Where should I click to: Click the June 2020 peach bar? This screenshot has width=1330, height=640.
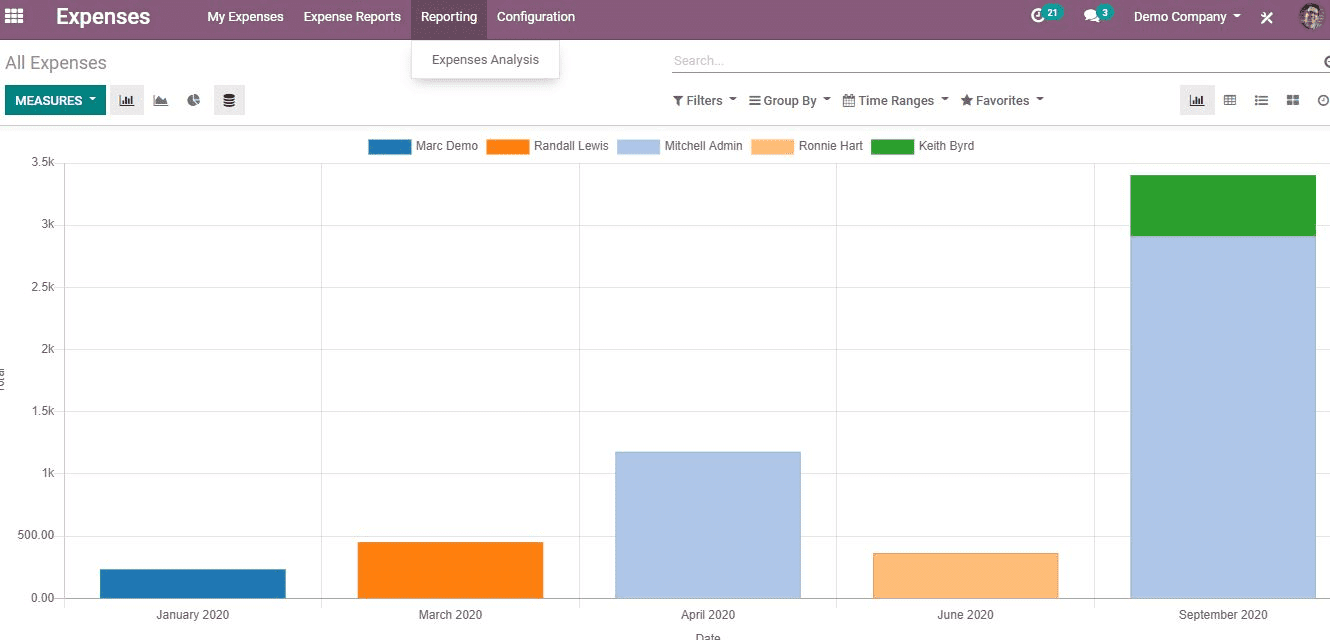coord(965,576)
